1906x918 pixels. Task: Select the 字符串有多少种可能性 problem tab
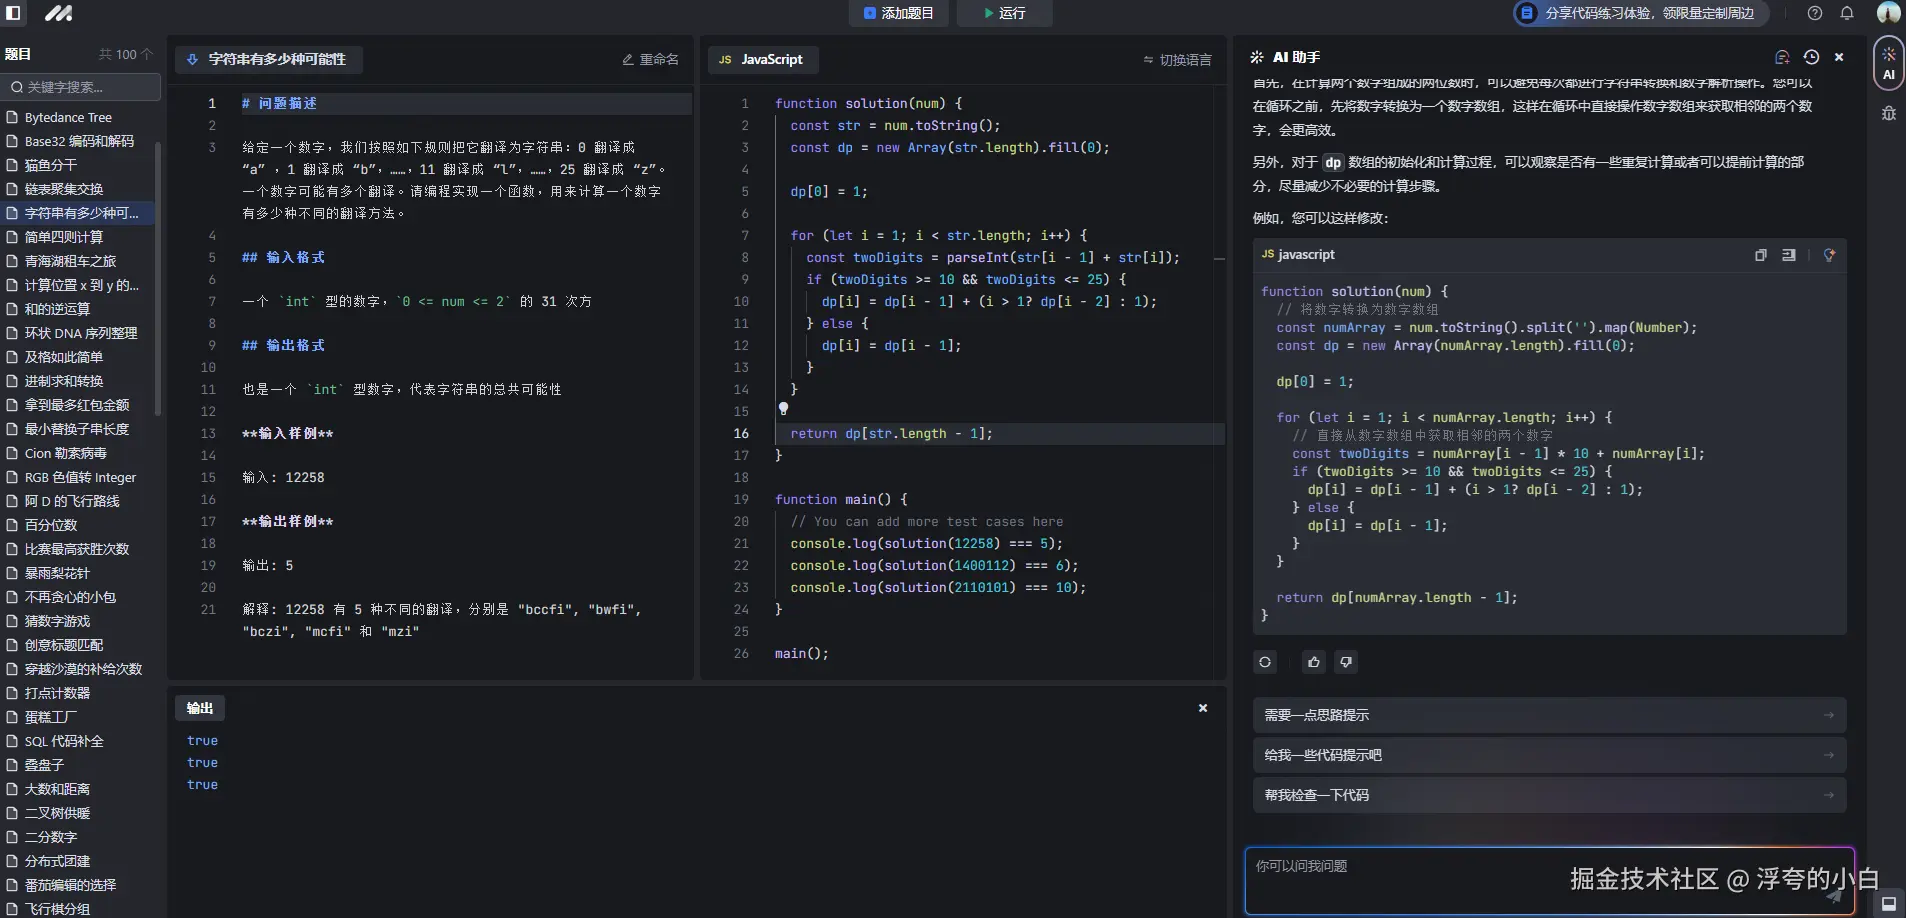tap(268, 60)
